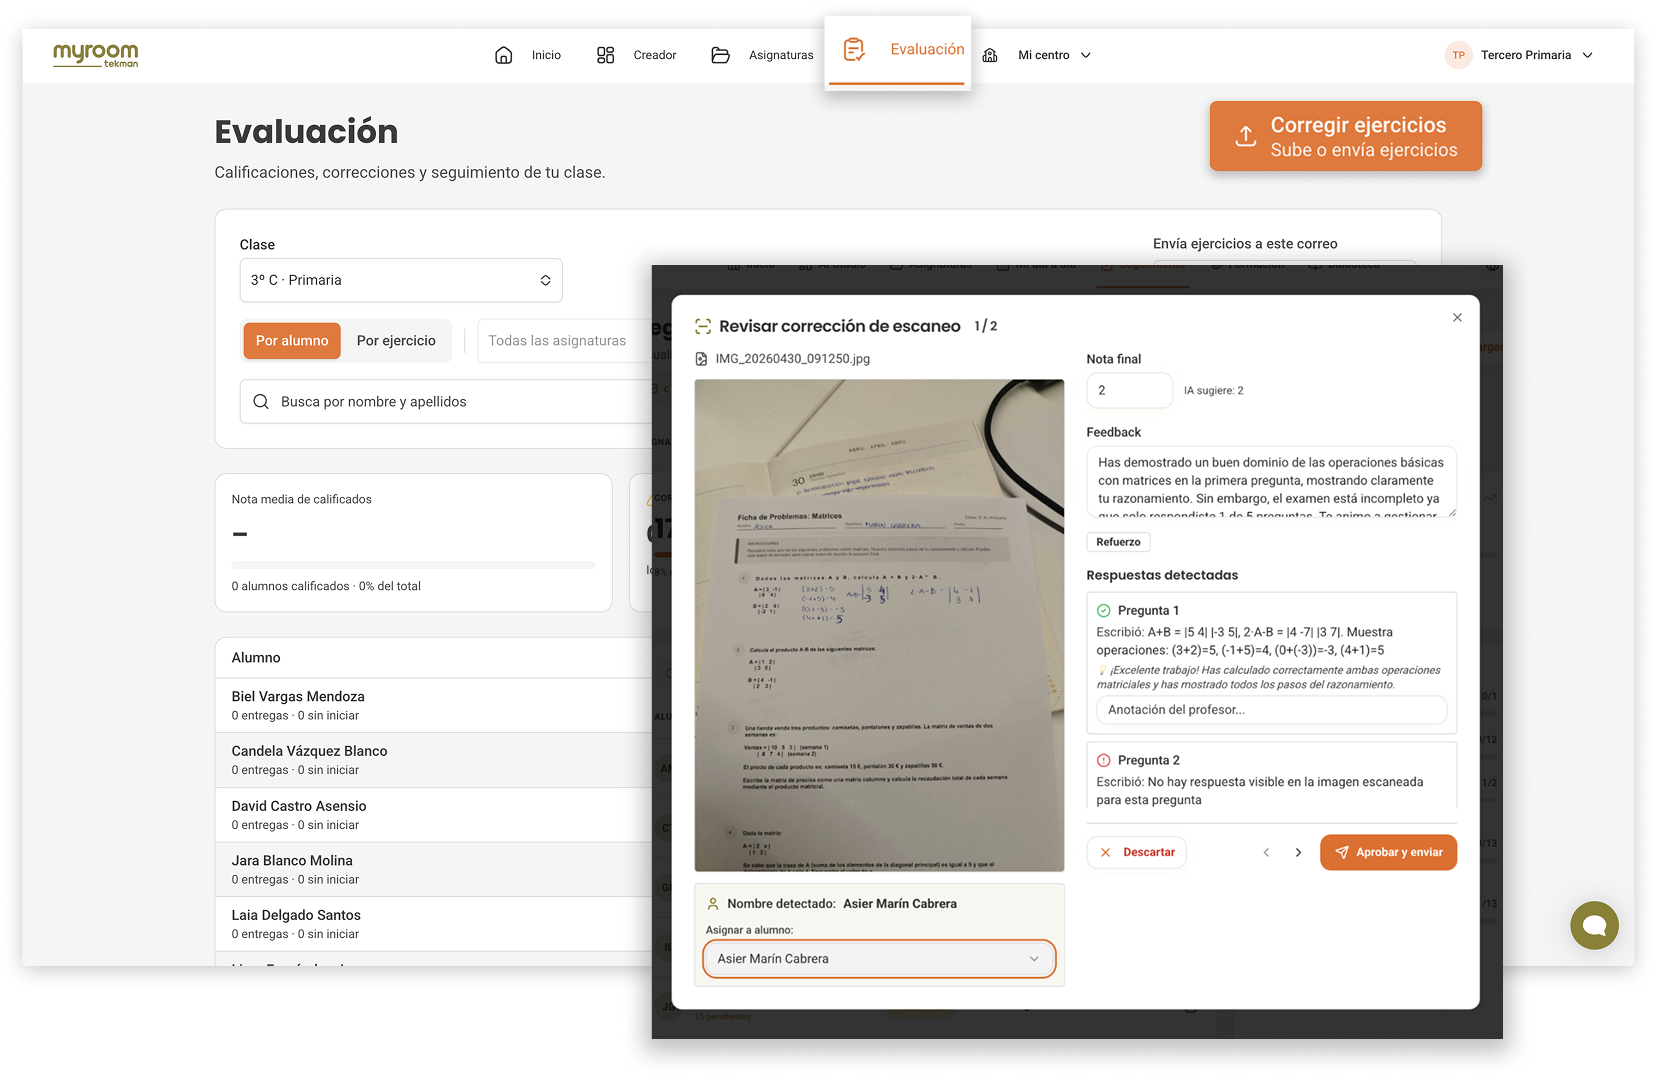The height and width of the screenshot is (1078, 1657).
Task: Click the TP profile avatar
Action: [x=1458, y=55]
